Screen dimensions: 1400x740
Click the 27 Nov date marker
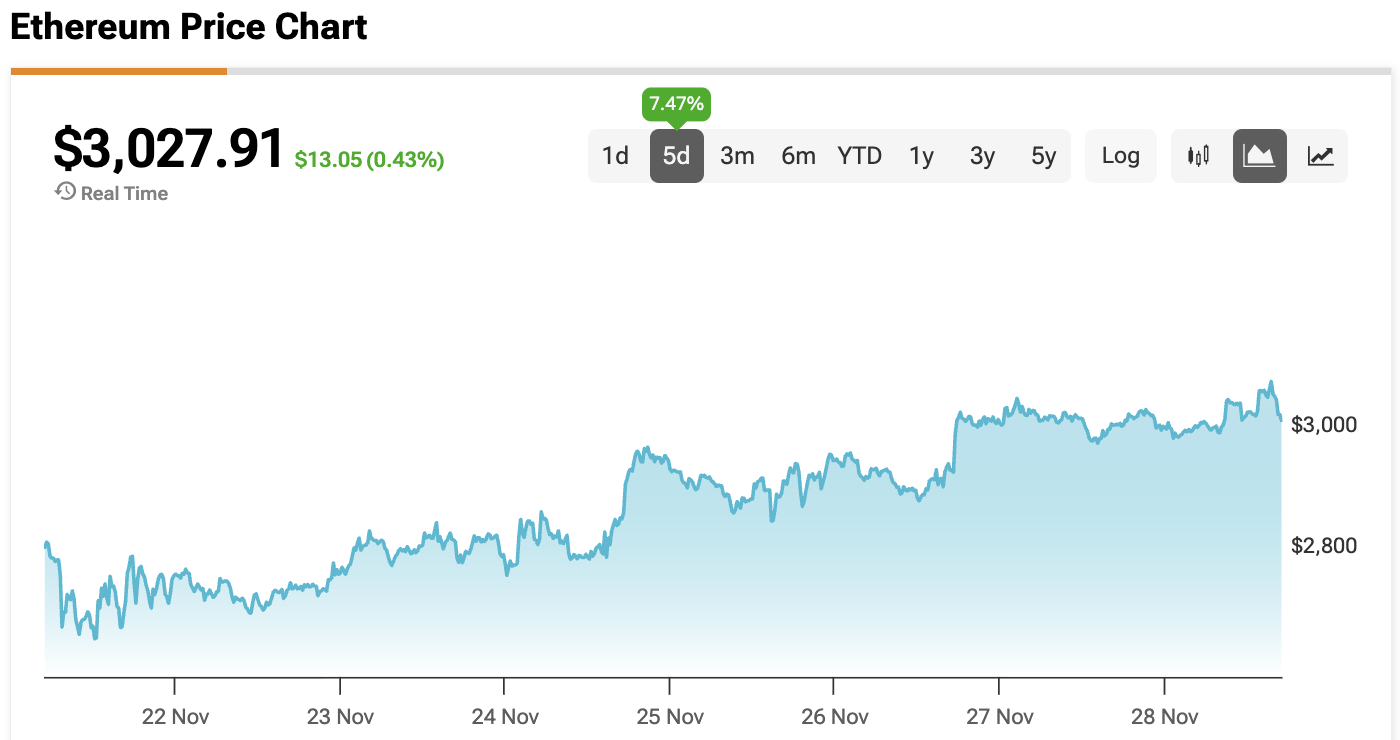(x=999, y=716)
